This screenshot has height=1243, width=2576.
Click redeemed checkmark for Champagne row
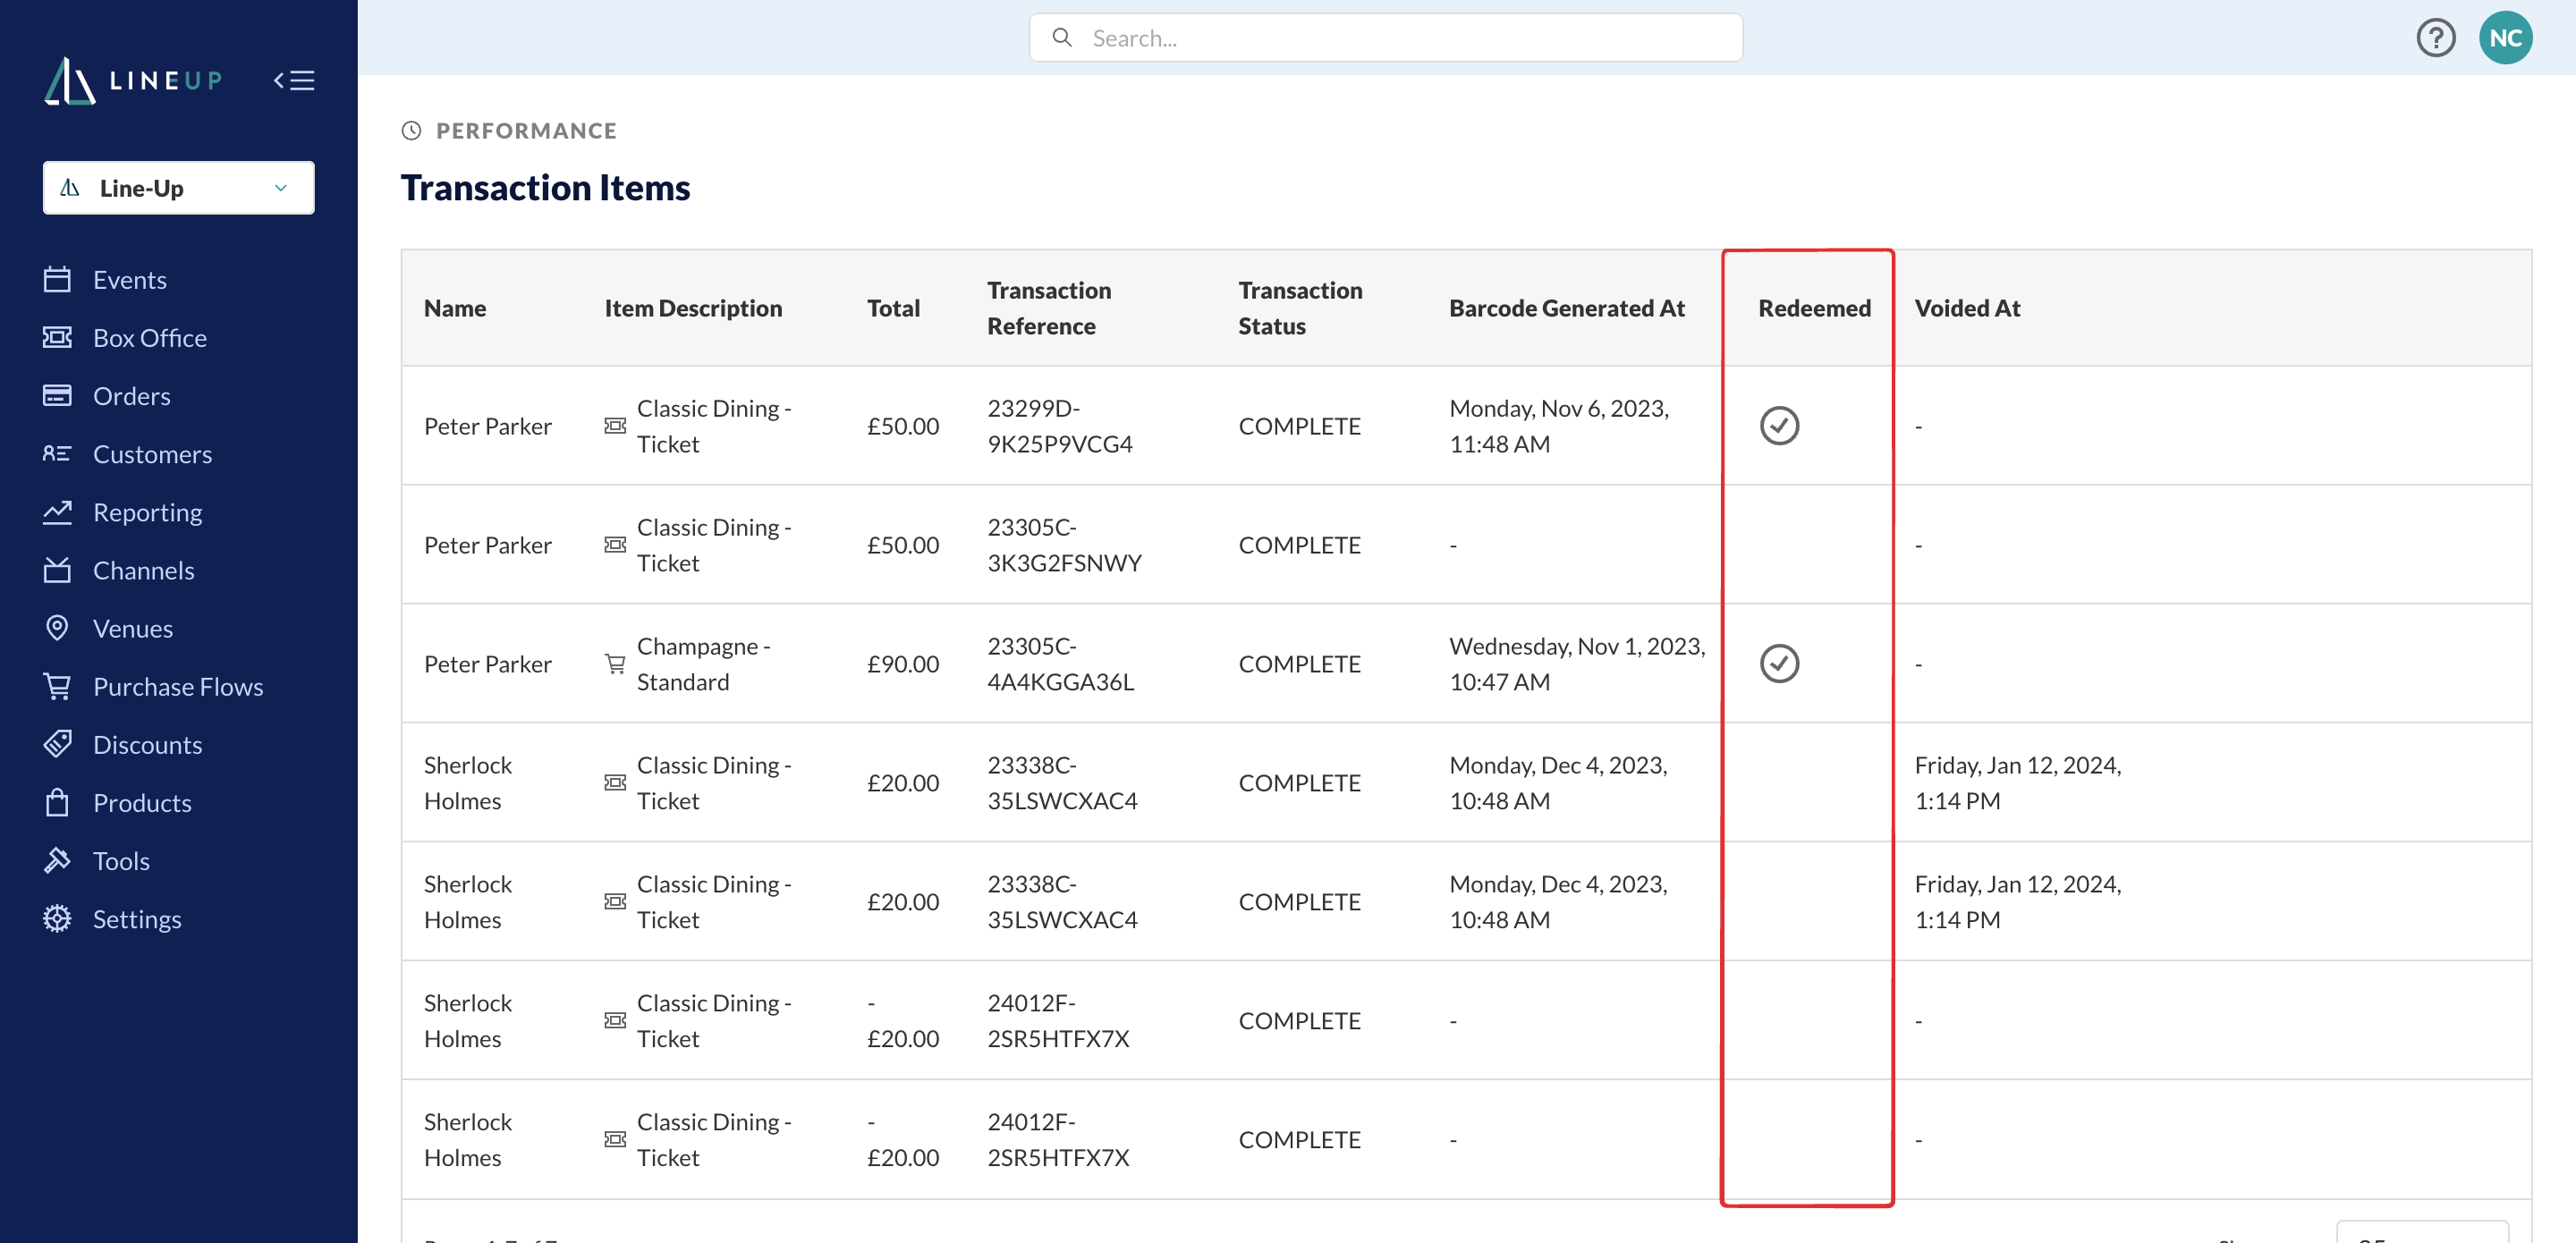click(x=1779, y=663)
